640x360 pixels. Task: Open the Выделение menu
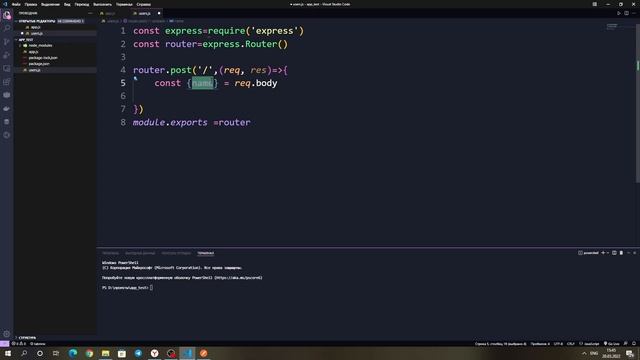(50, 4)
